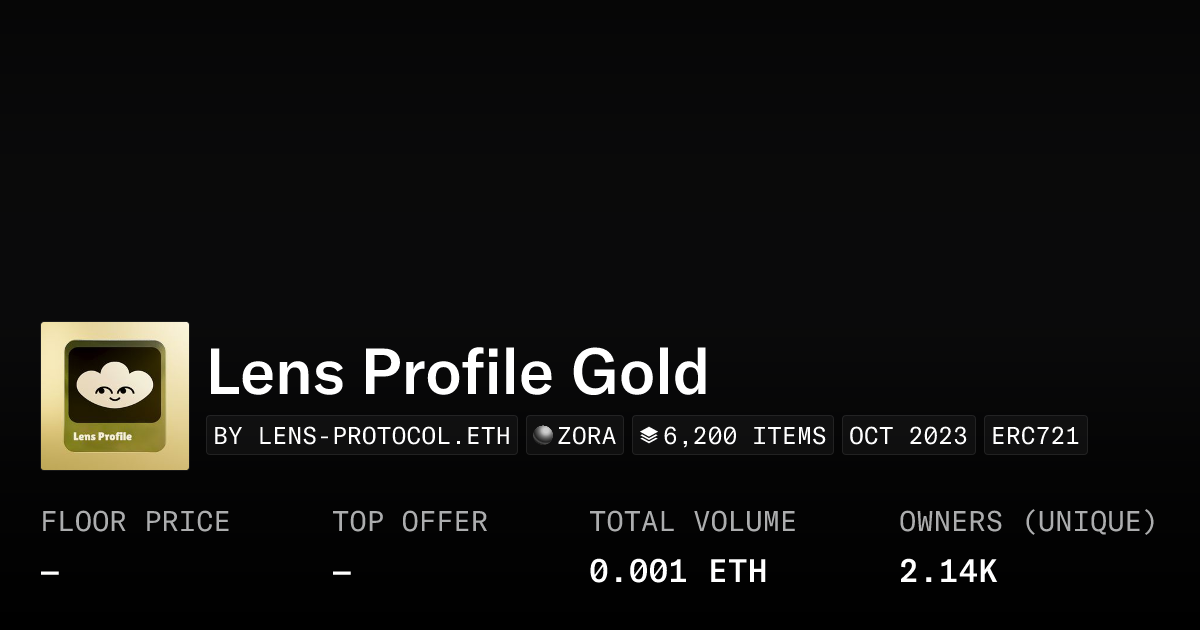Click the top offer dash value
The image size is (1200, 630).
click(x=341, y=573)
